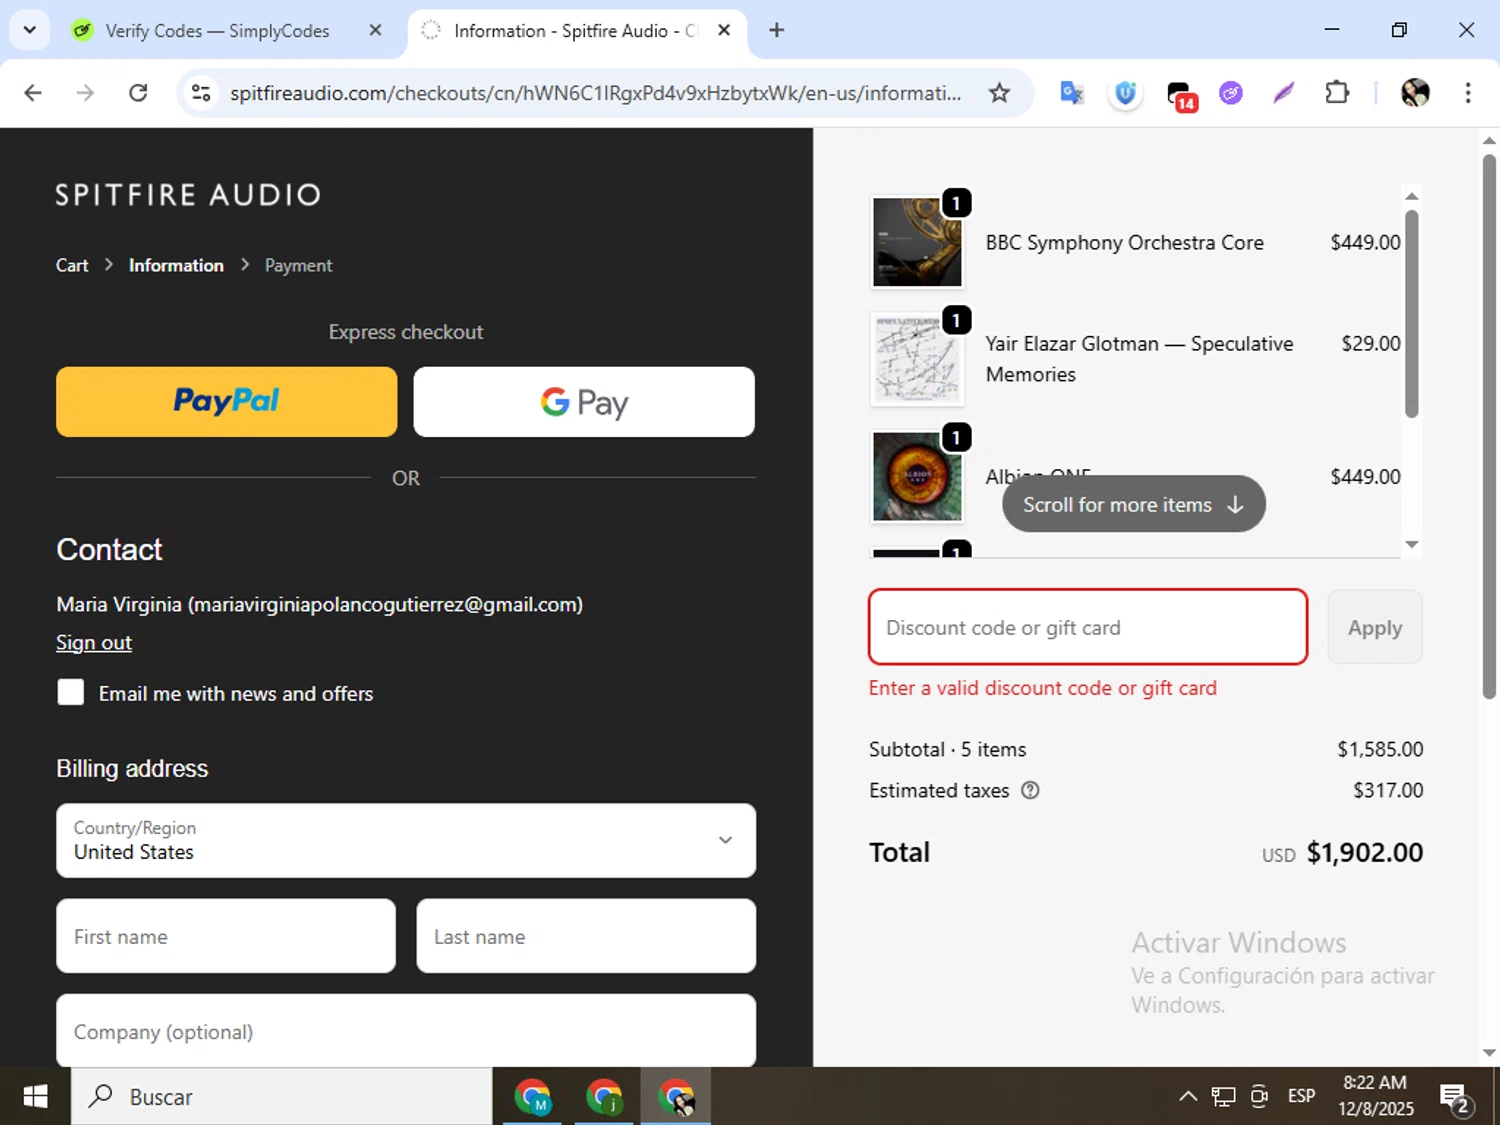Select the Information Spitfire Audio tab
The width and height of the screenshot is (1500, 1125).
575,31
